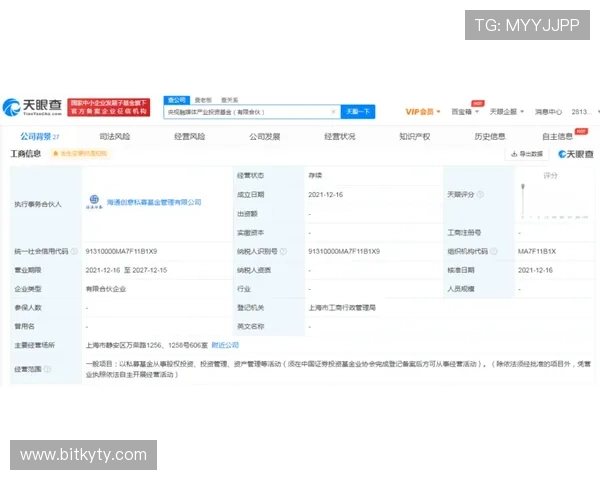The width and height of the screenshot is (600, 480).
Task: Click the 导出数据 export button
Action: tap(527, 154)
